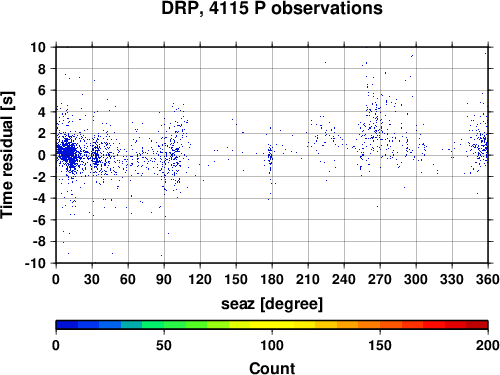This screenshot has width=500, height=375.
Task: Click the 'Time residual [s]' axis label
Action: coord(7,155)
